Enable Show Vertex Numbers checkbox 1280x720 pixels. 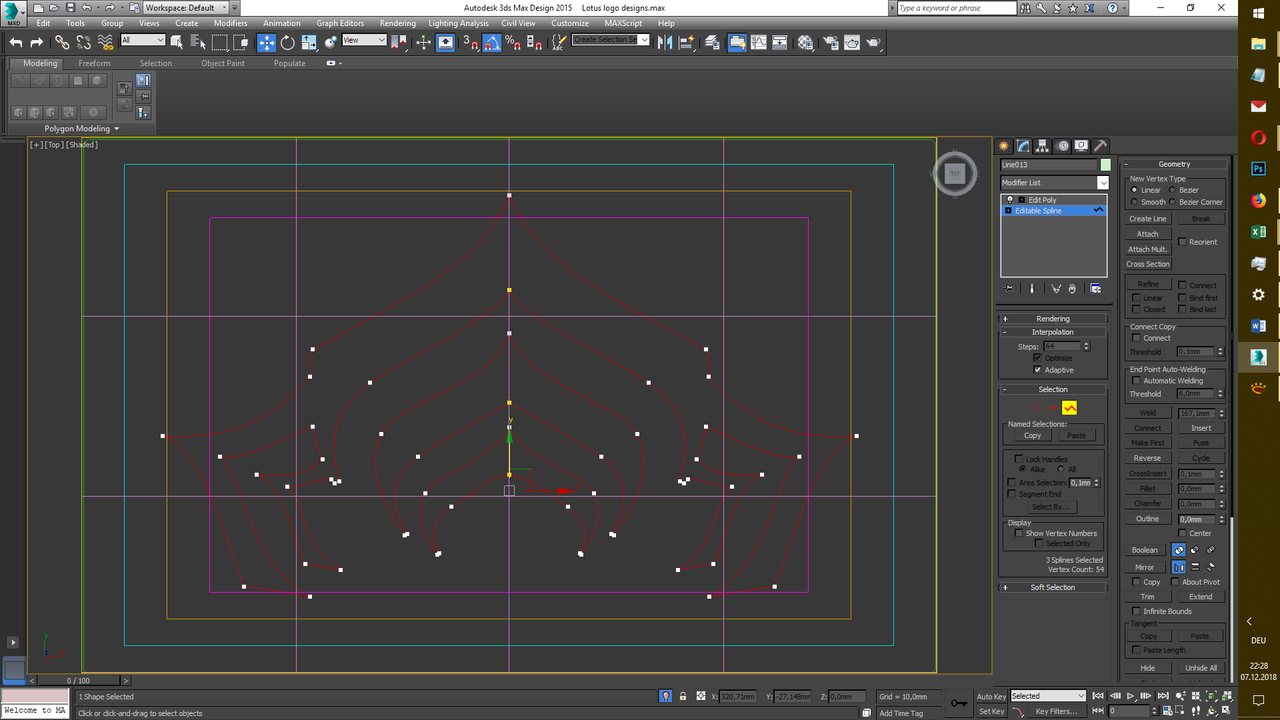tap(1018, 533)
